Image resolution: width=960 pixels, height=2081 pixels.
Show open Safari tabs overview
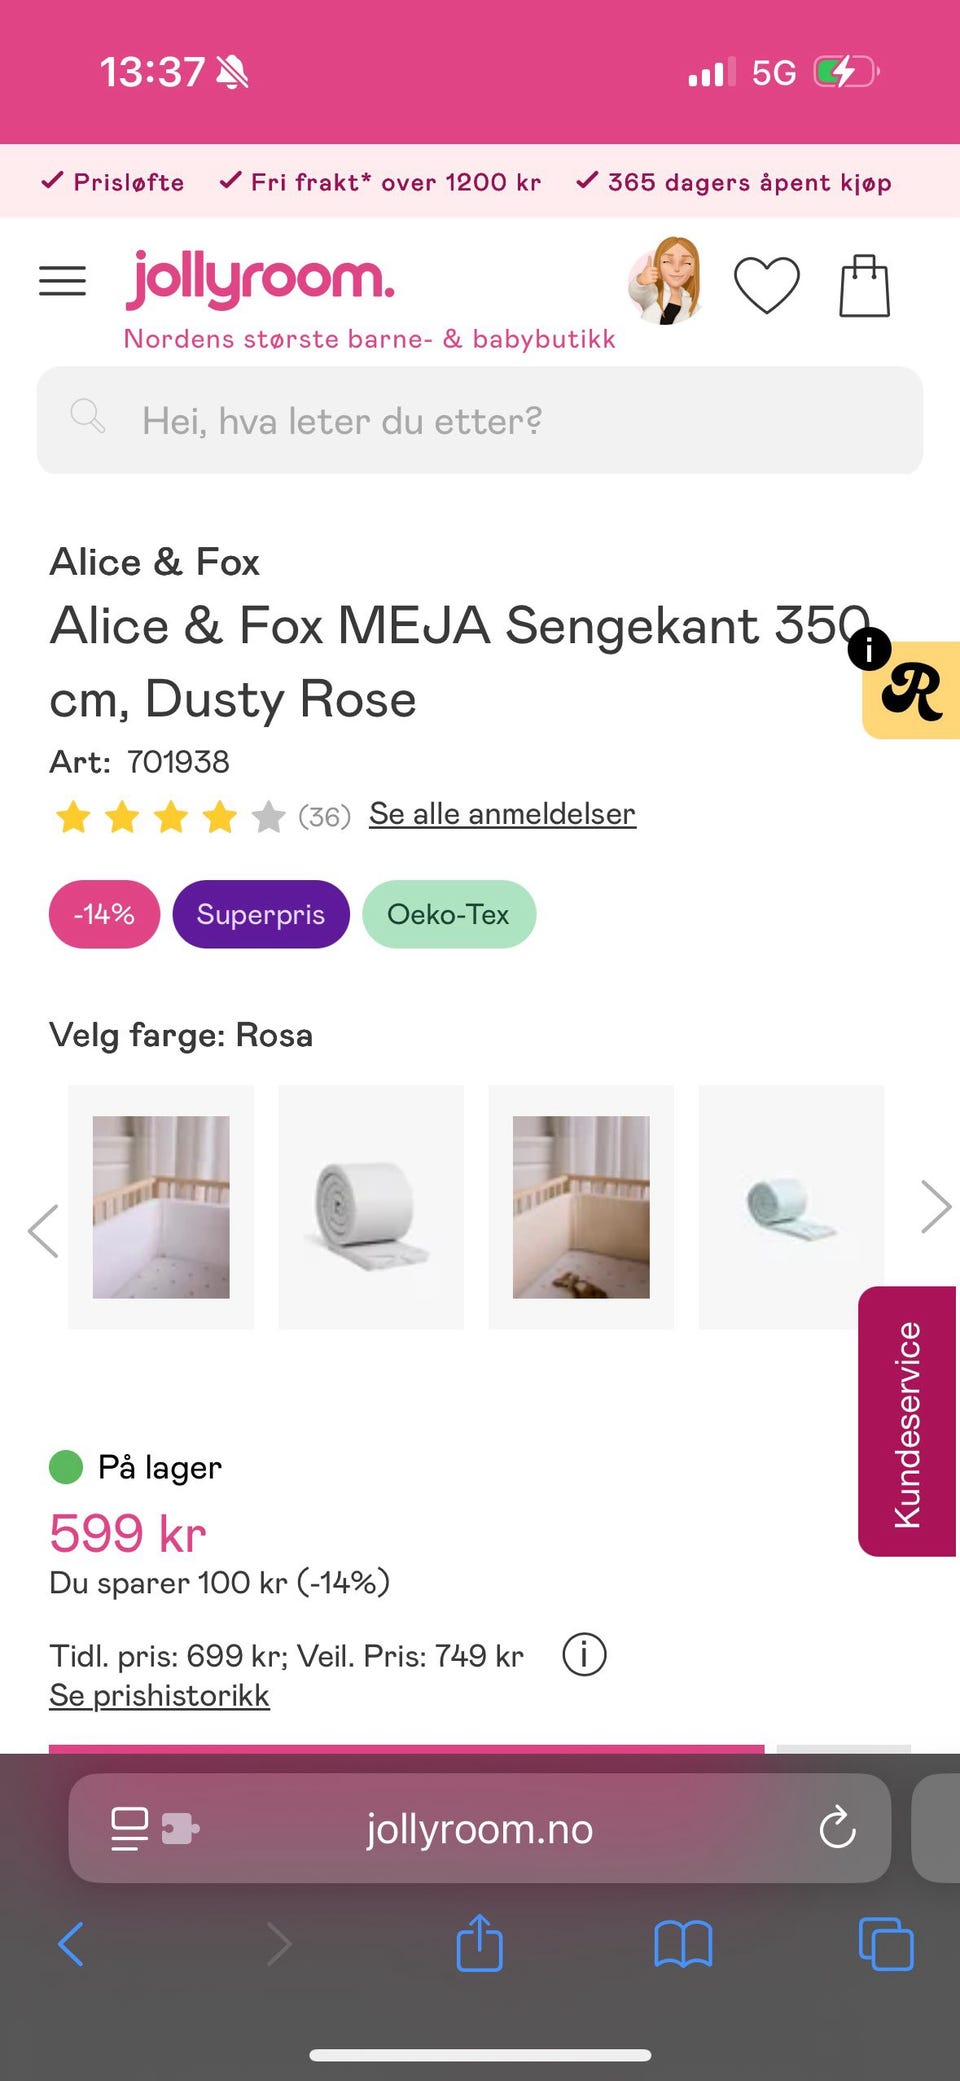(886, 1945)
